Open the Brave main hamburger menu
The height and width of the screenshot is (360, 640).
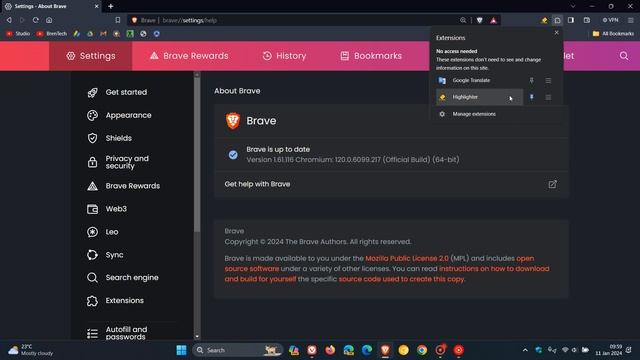(631, 20)
